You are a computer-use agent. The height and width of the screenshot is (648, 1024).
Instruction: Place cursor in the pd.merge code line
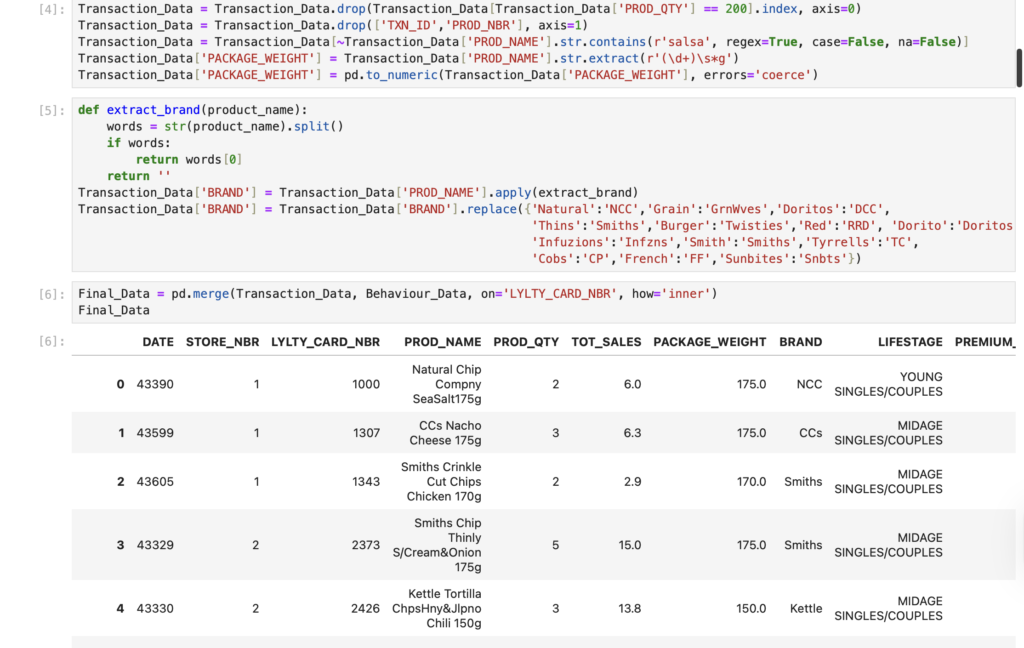397,294
